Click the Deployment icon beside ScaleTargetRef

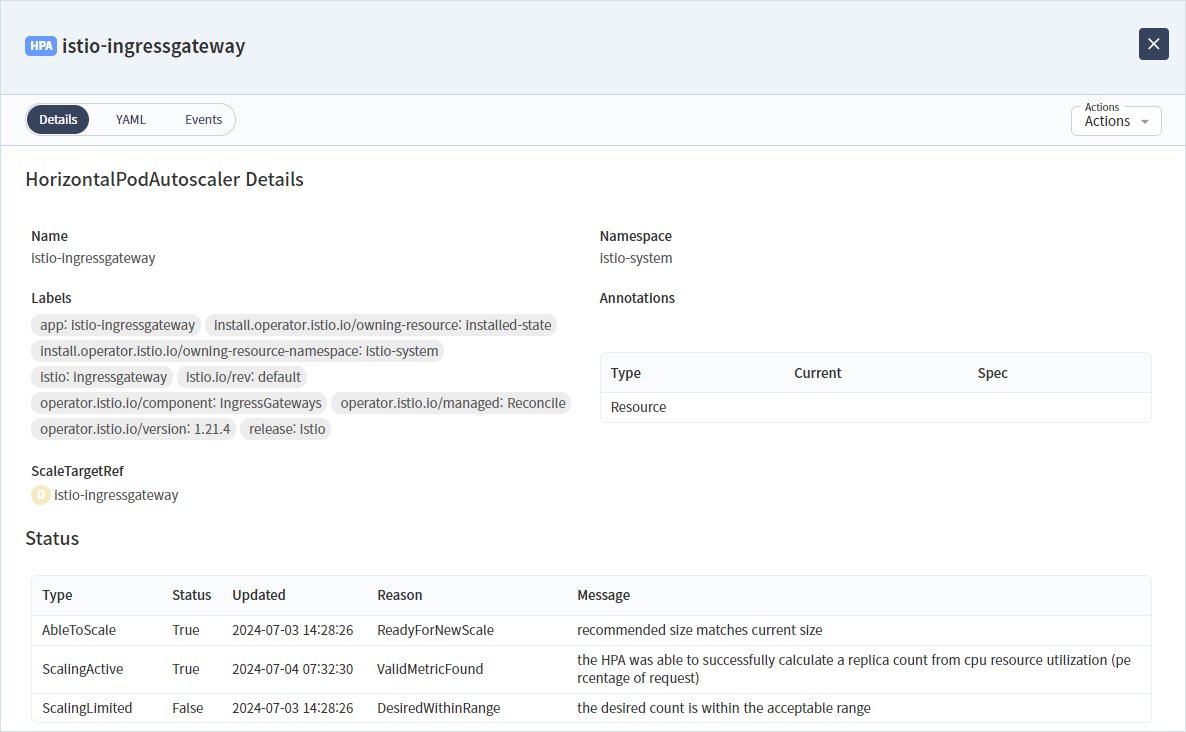click(41, 495)
